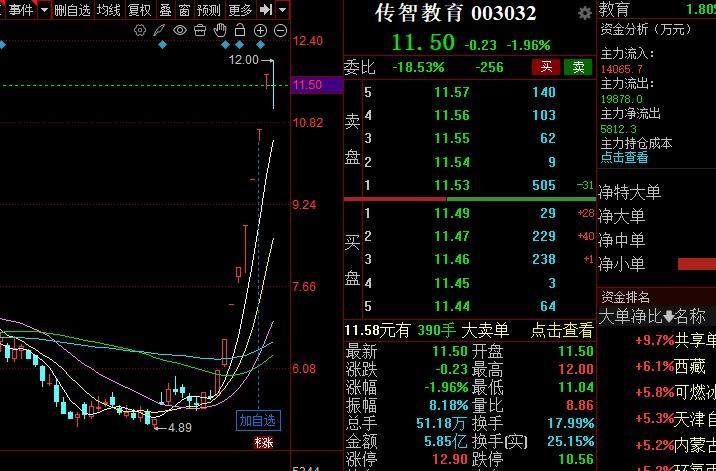This screenshot has width=716, height=471.
Task: Open the toolbox icon on the chart toolbar
Action: point(200,31)
